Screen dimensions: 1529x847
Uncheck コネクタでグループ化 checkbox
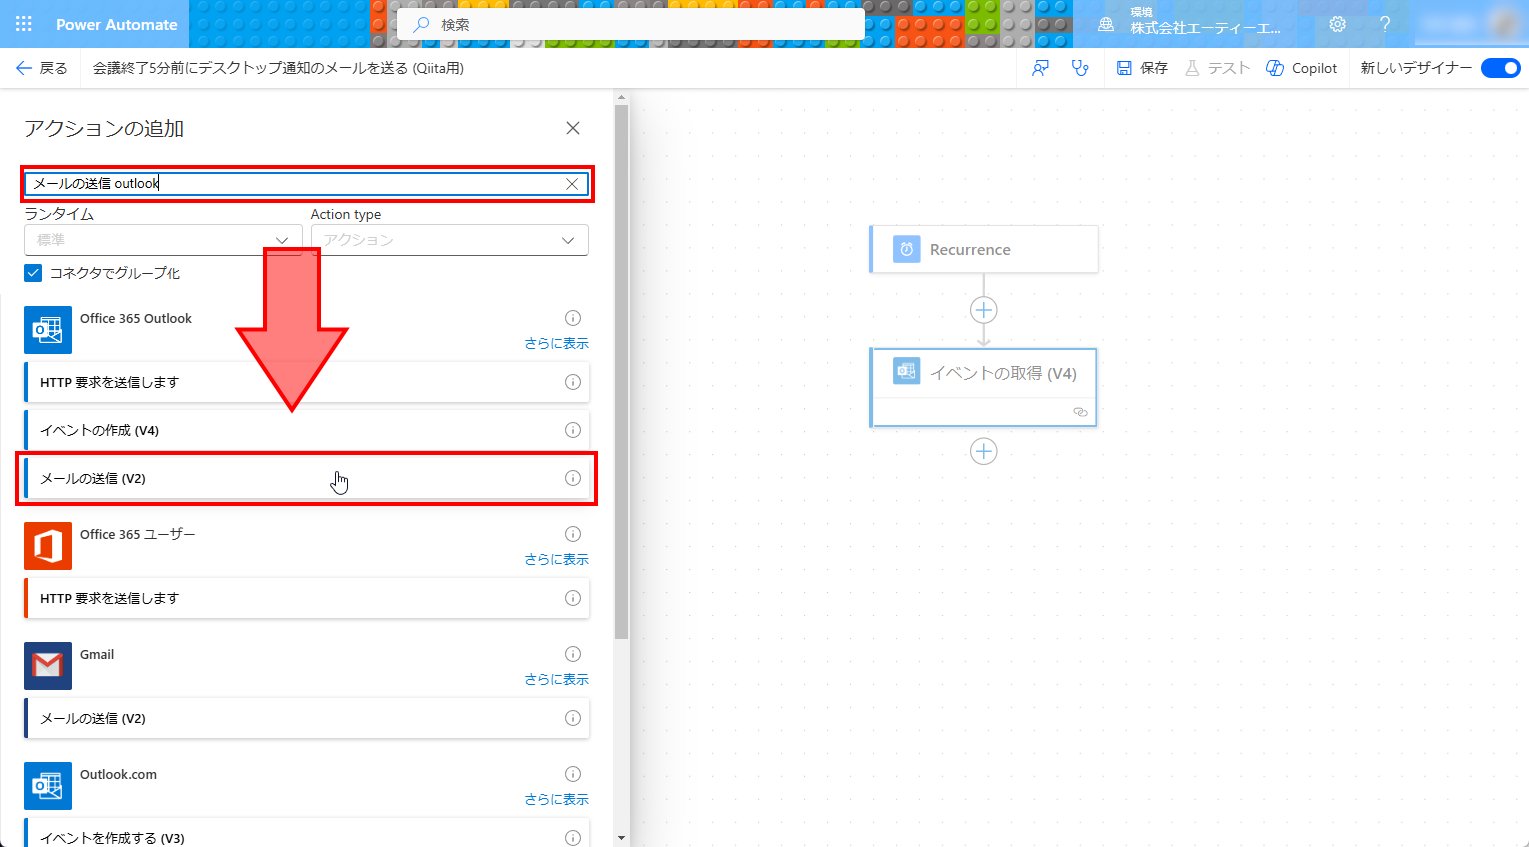pyautogui.click(x=33, y=273)
